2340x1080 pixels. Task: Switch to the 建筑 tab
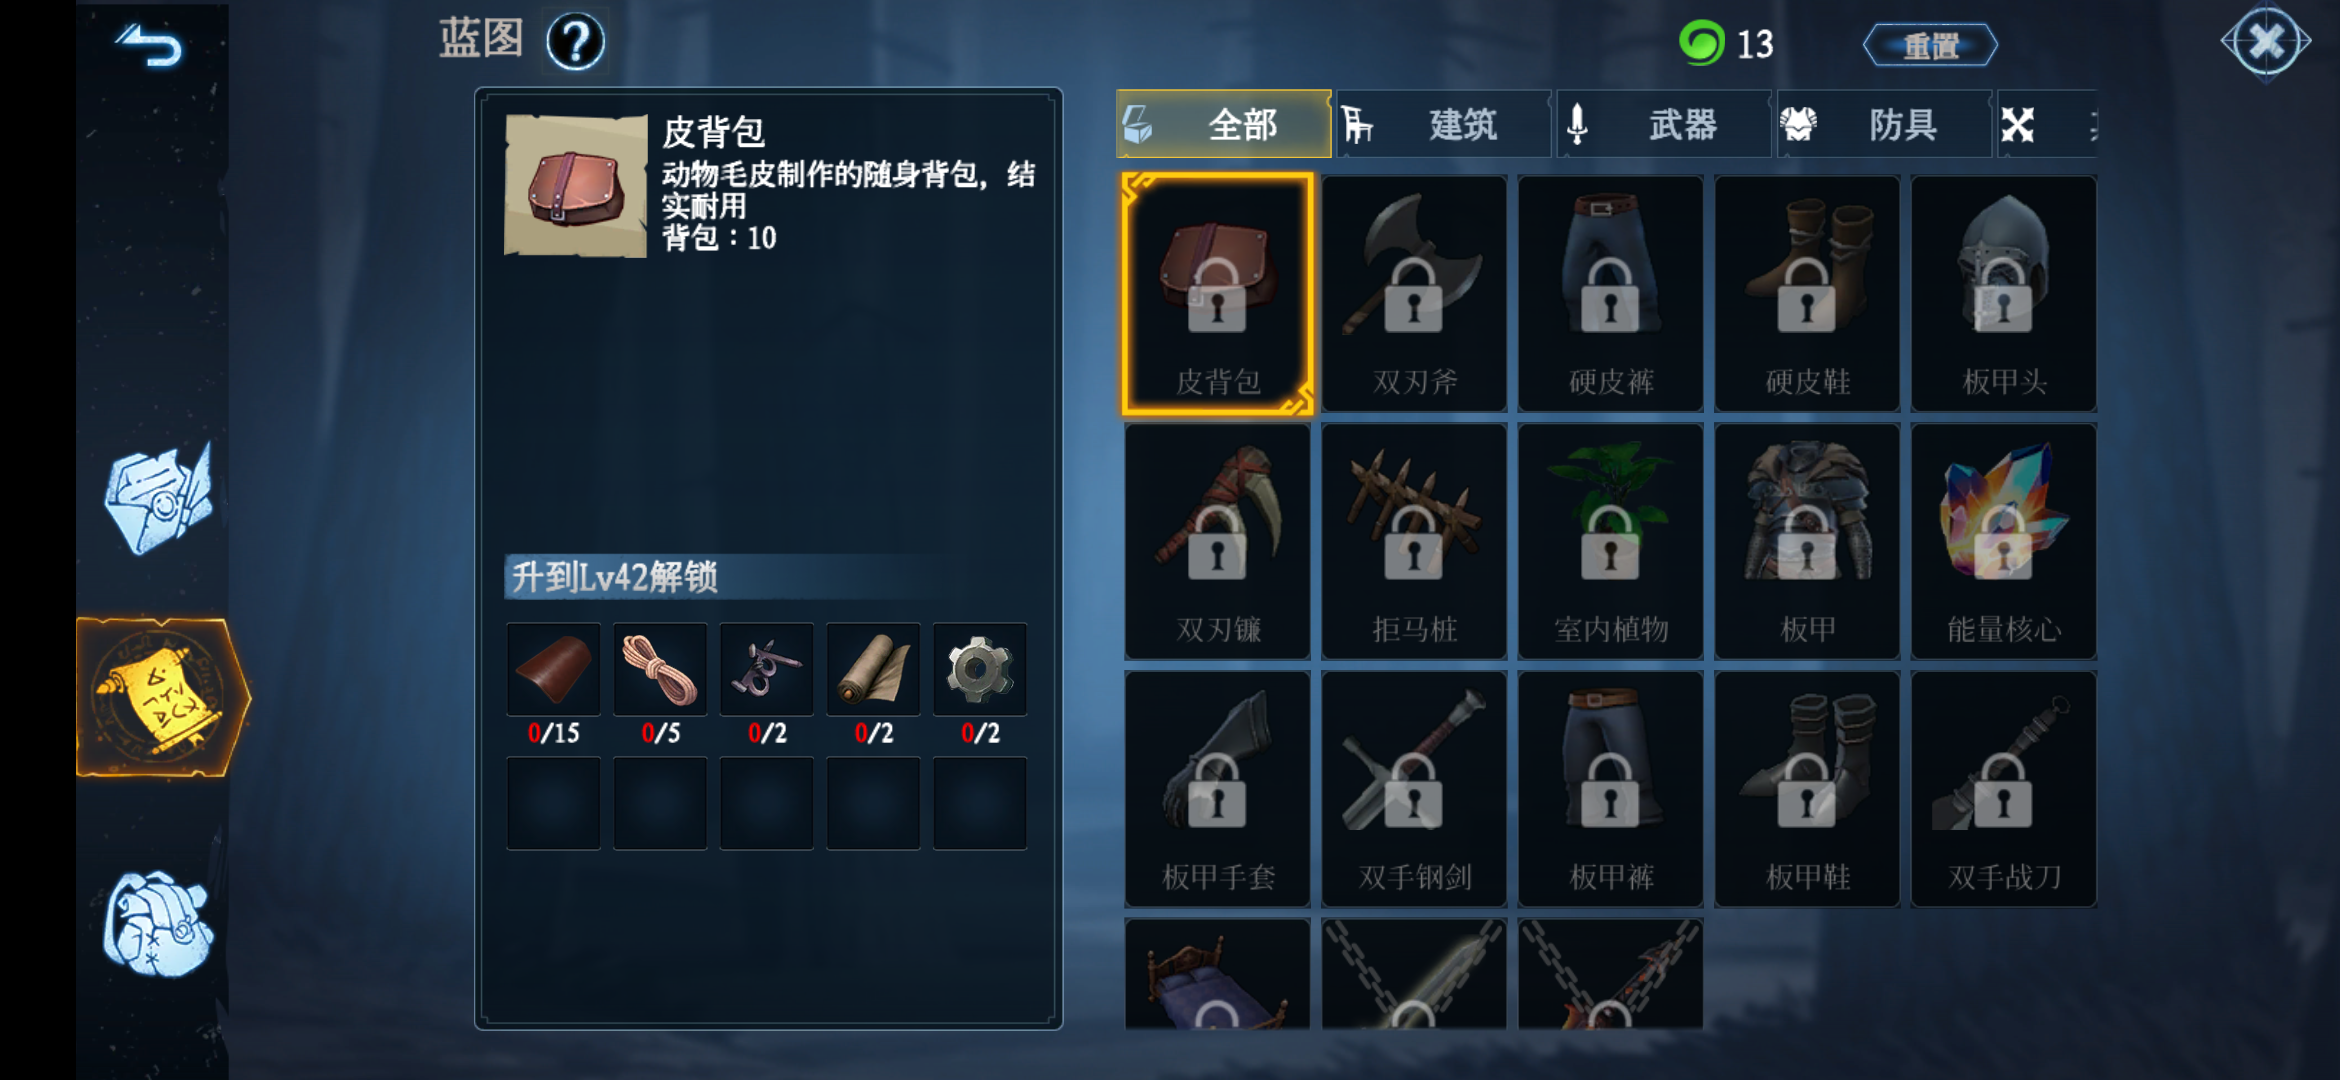click(1443, 124)
